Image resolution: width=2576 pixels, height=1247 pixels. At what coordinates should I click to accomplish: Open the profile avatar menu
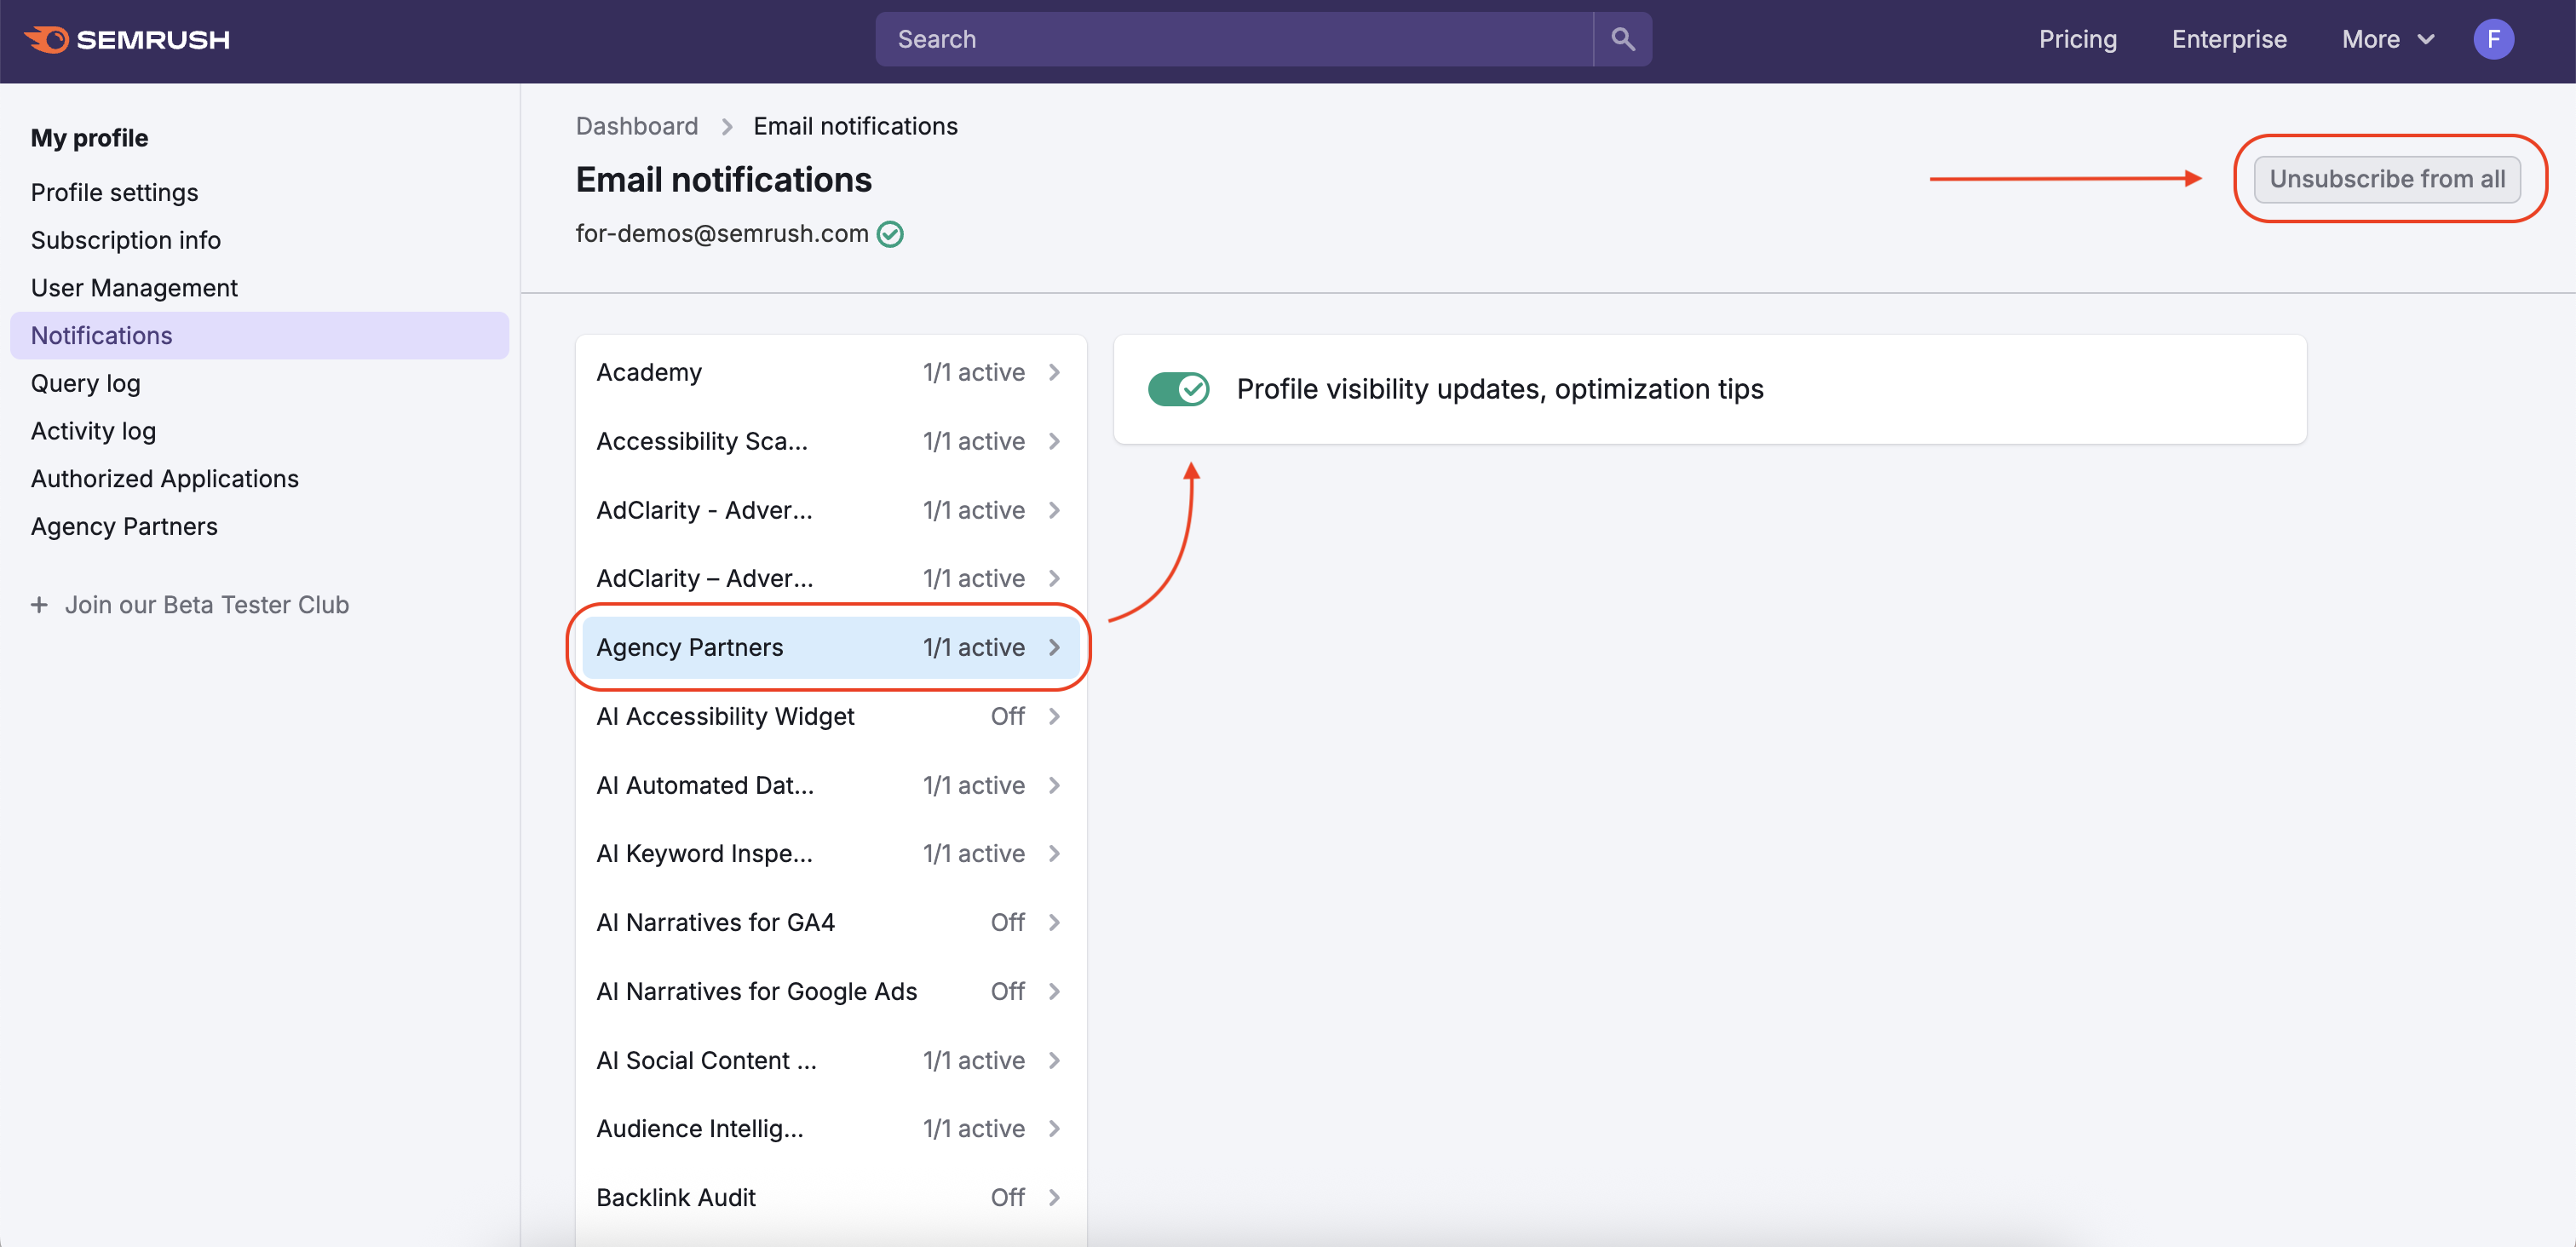click(2493, 39)
